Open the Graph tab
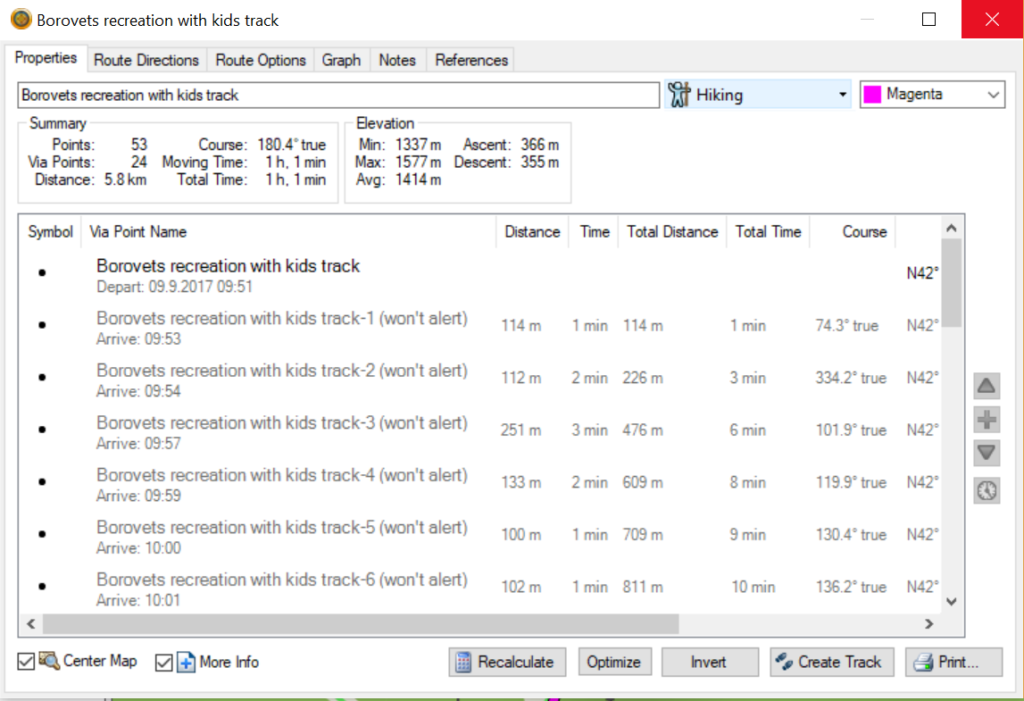 click(341, 60)
